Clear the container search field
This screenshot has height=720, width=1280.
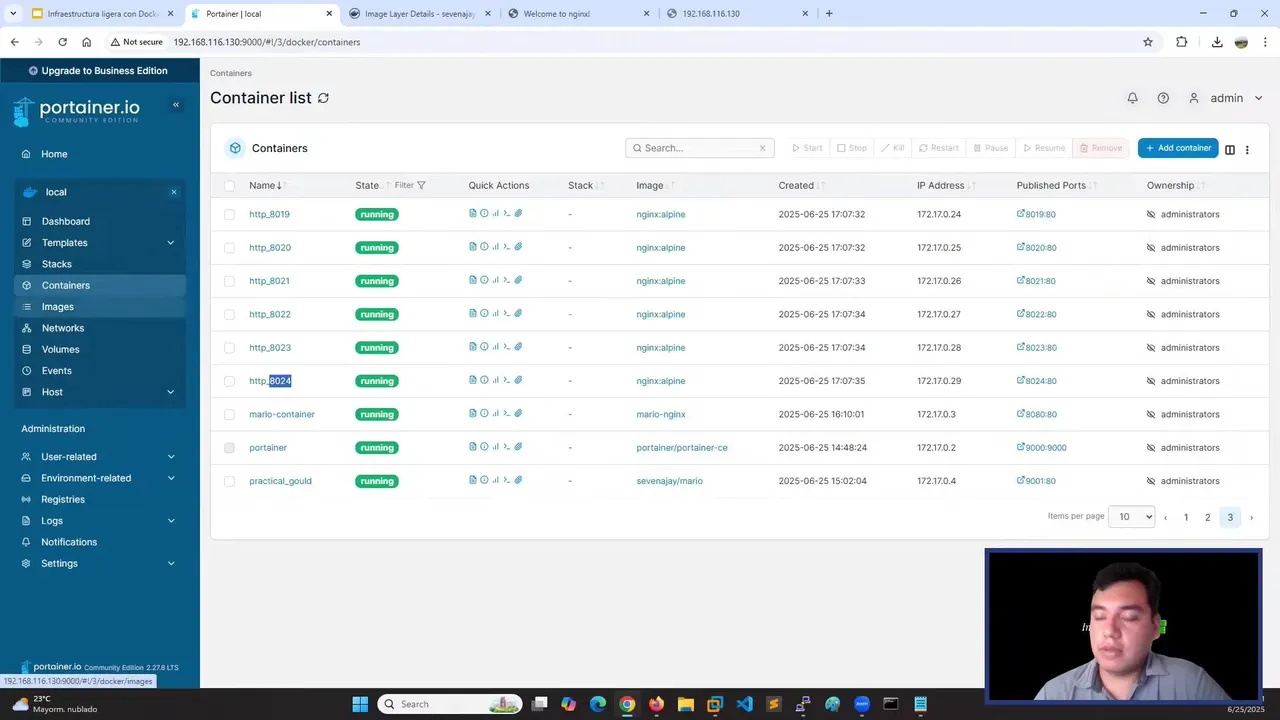pyautogui.click(x=762, y=148)
